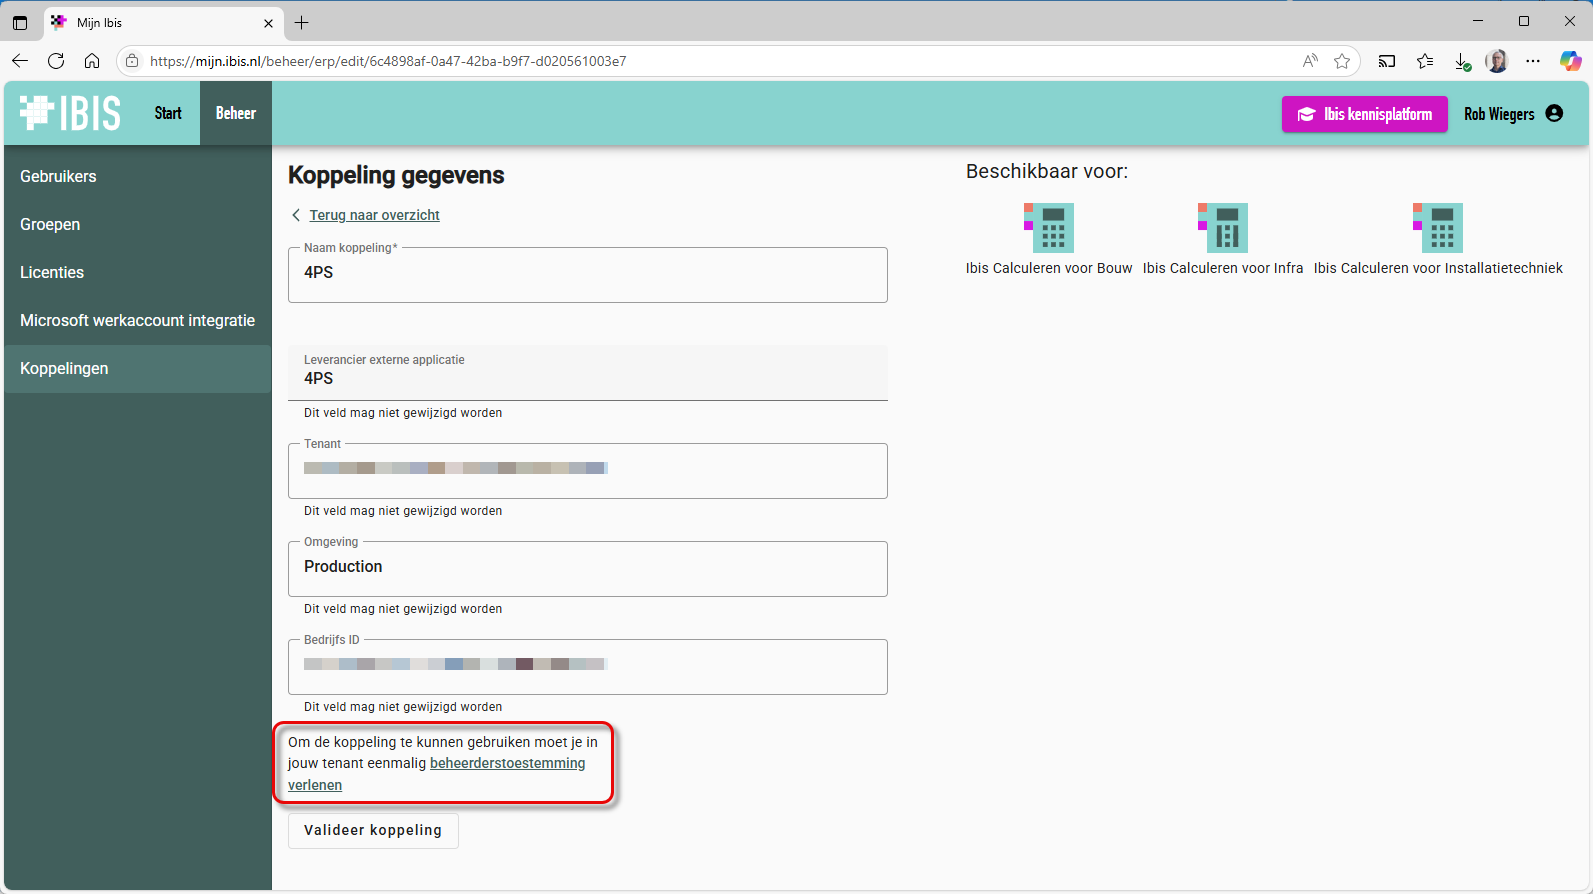Open Ibis Calculeren voor Installatietechniek icon
This screenshot has height=894, width=1593.
click(1437, 228)
